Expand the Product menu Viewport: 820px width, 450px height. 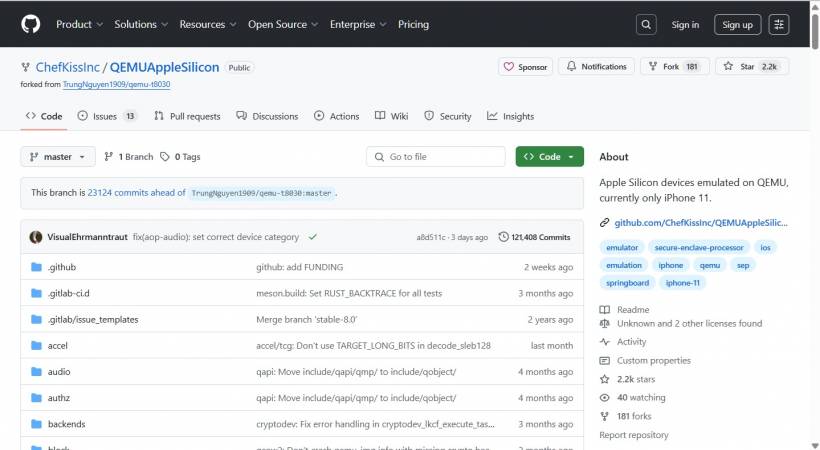click(x=79, y=24)
